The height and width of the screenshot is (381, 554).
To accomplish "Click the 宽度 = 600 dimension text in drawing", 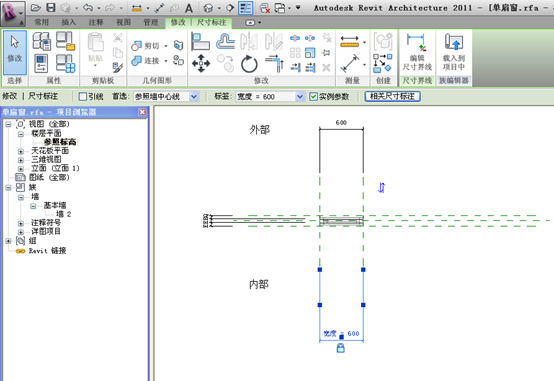I will [341, 333].
